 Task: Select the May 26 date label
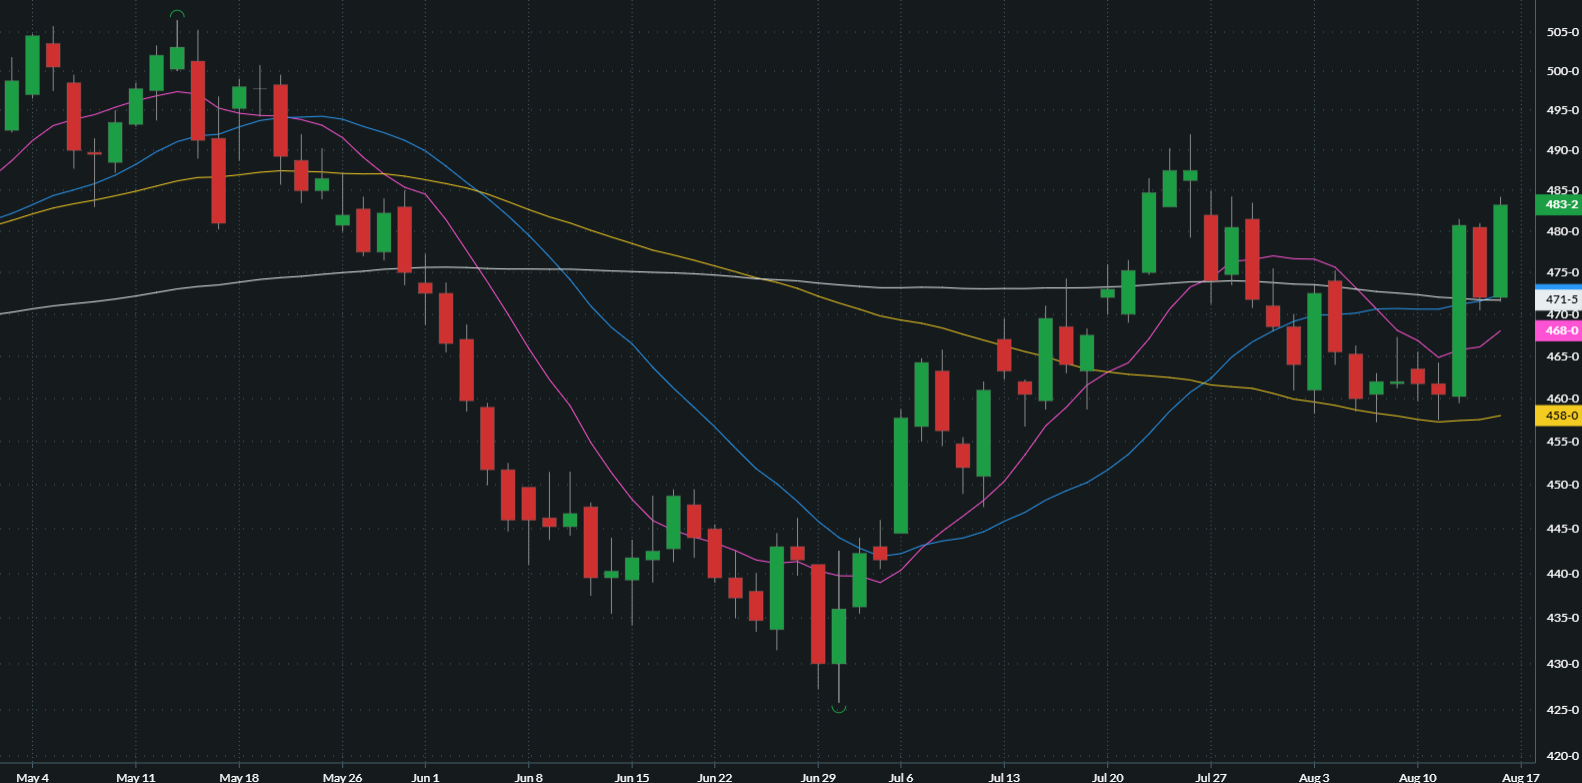342,777
